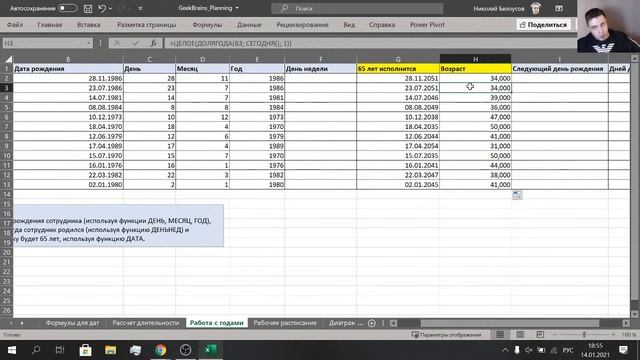Screen dimensions: 640x360
Task: Select column H header
Action: [476, 59]
